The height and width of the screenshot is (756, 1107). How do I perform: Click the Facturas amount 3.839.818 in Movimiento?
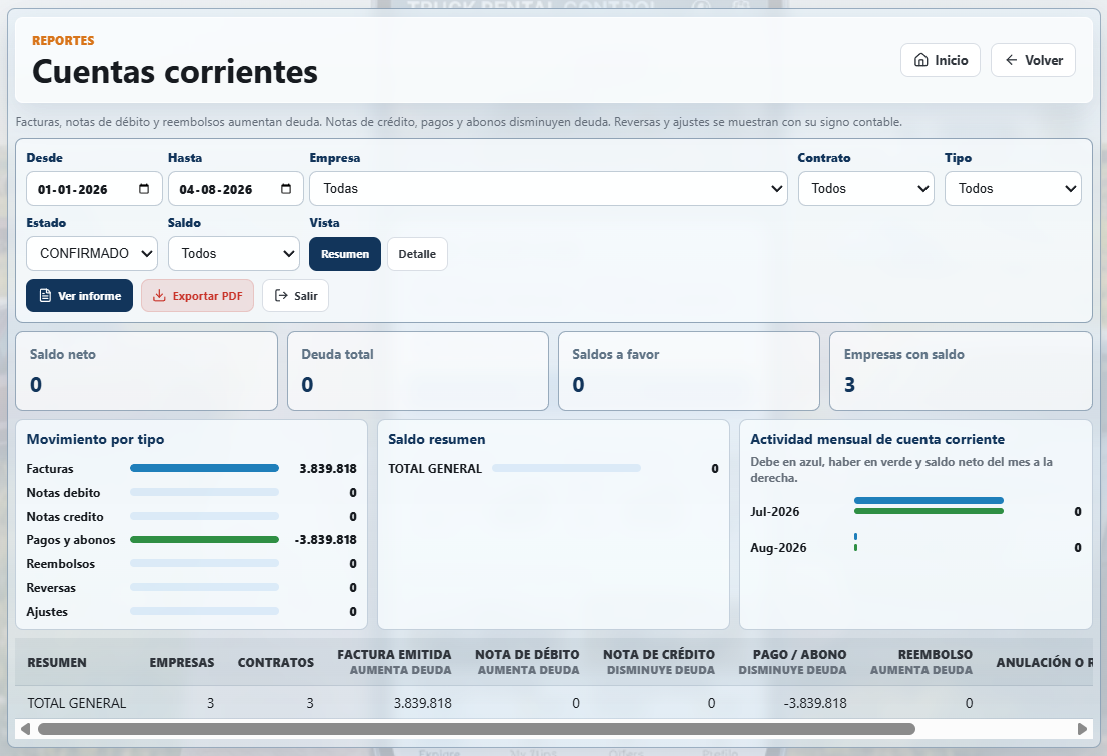328,469
